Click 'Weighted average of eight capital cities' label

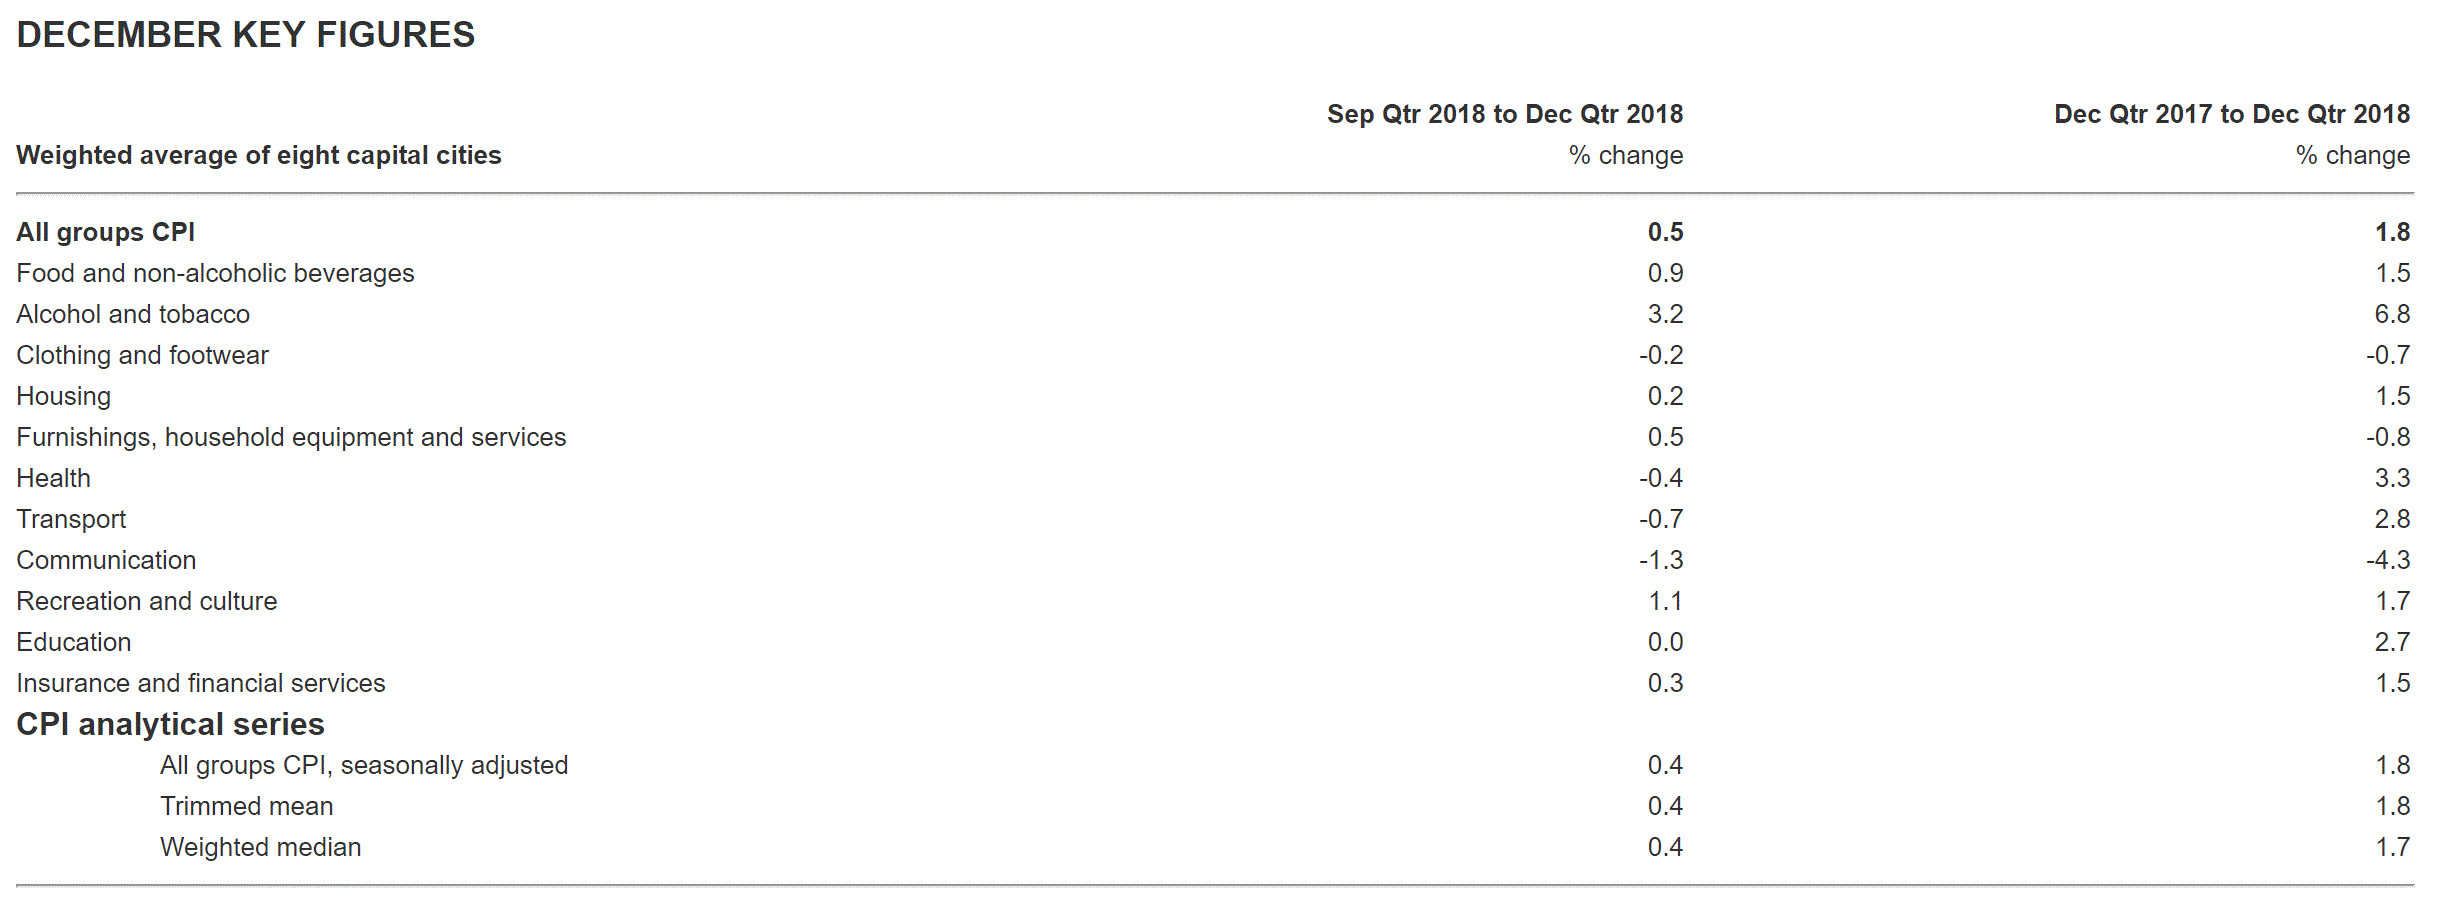(259, 155)
